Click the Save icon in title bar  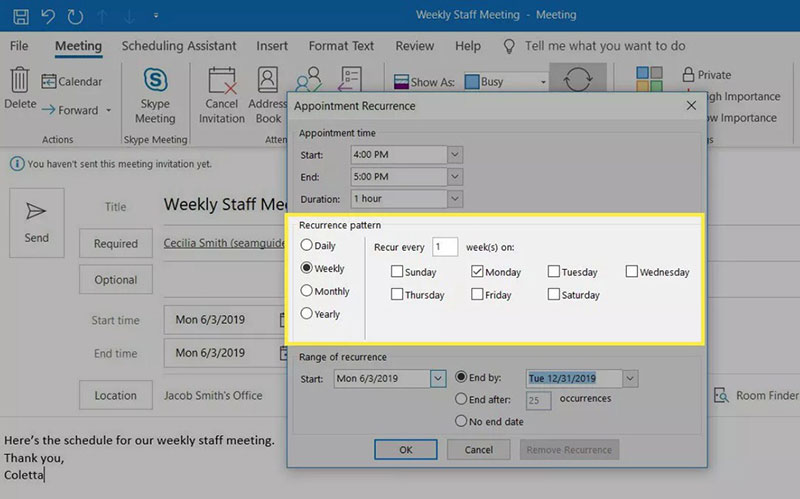[x=21, y=16]
